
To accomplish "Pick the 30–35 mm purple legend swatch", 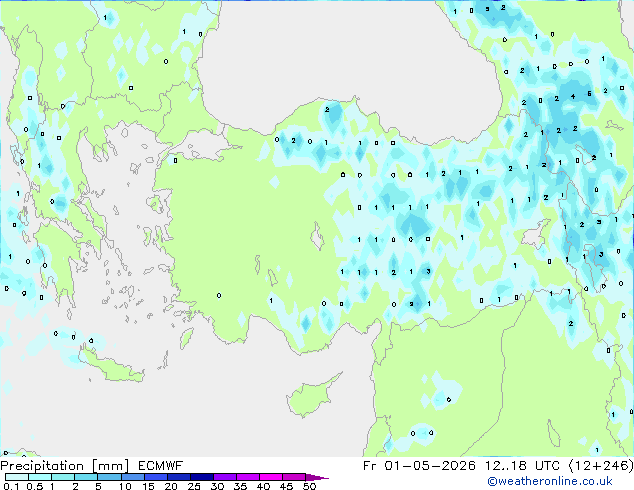I will (225, 477).
